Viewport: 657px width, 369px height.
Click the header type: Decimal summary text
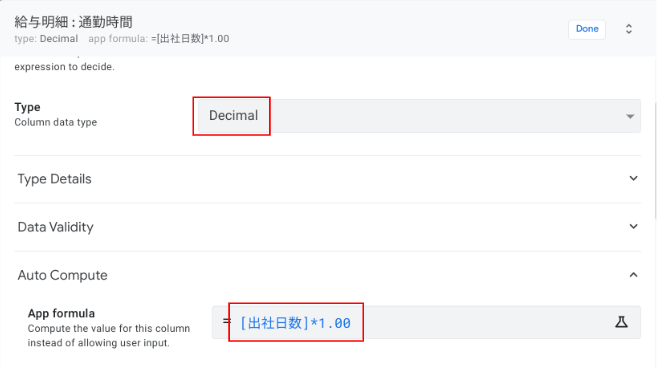click(x=46, y=39)
